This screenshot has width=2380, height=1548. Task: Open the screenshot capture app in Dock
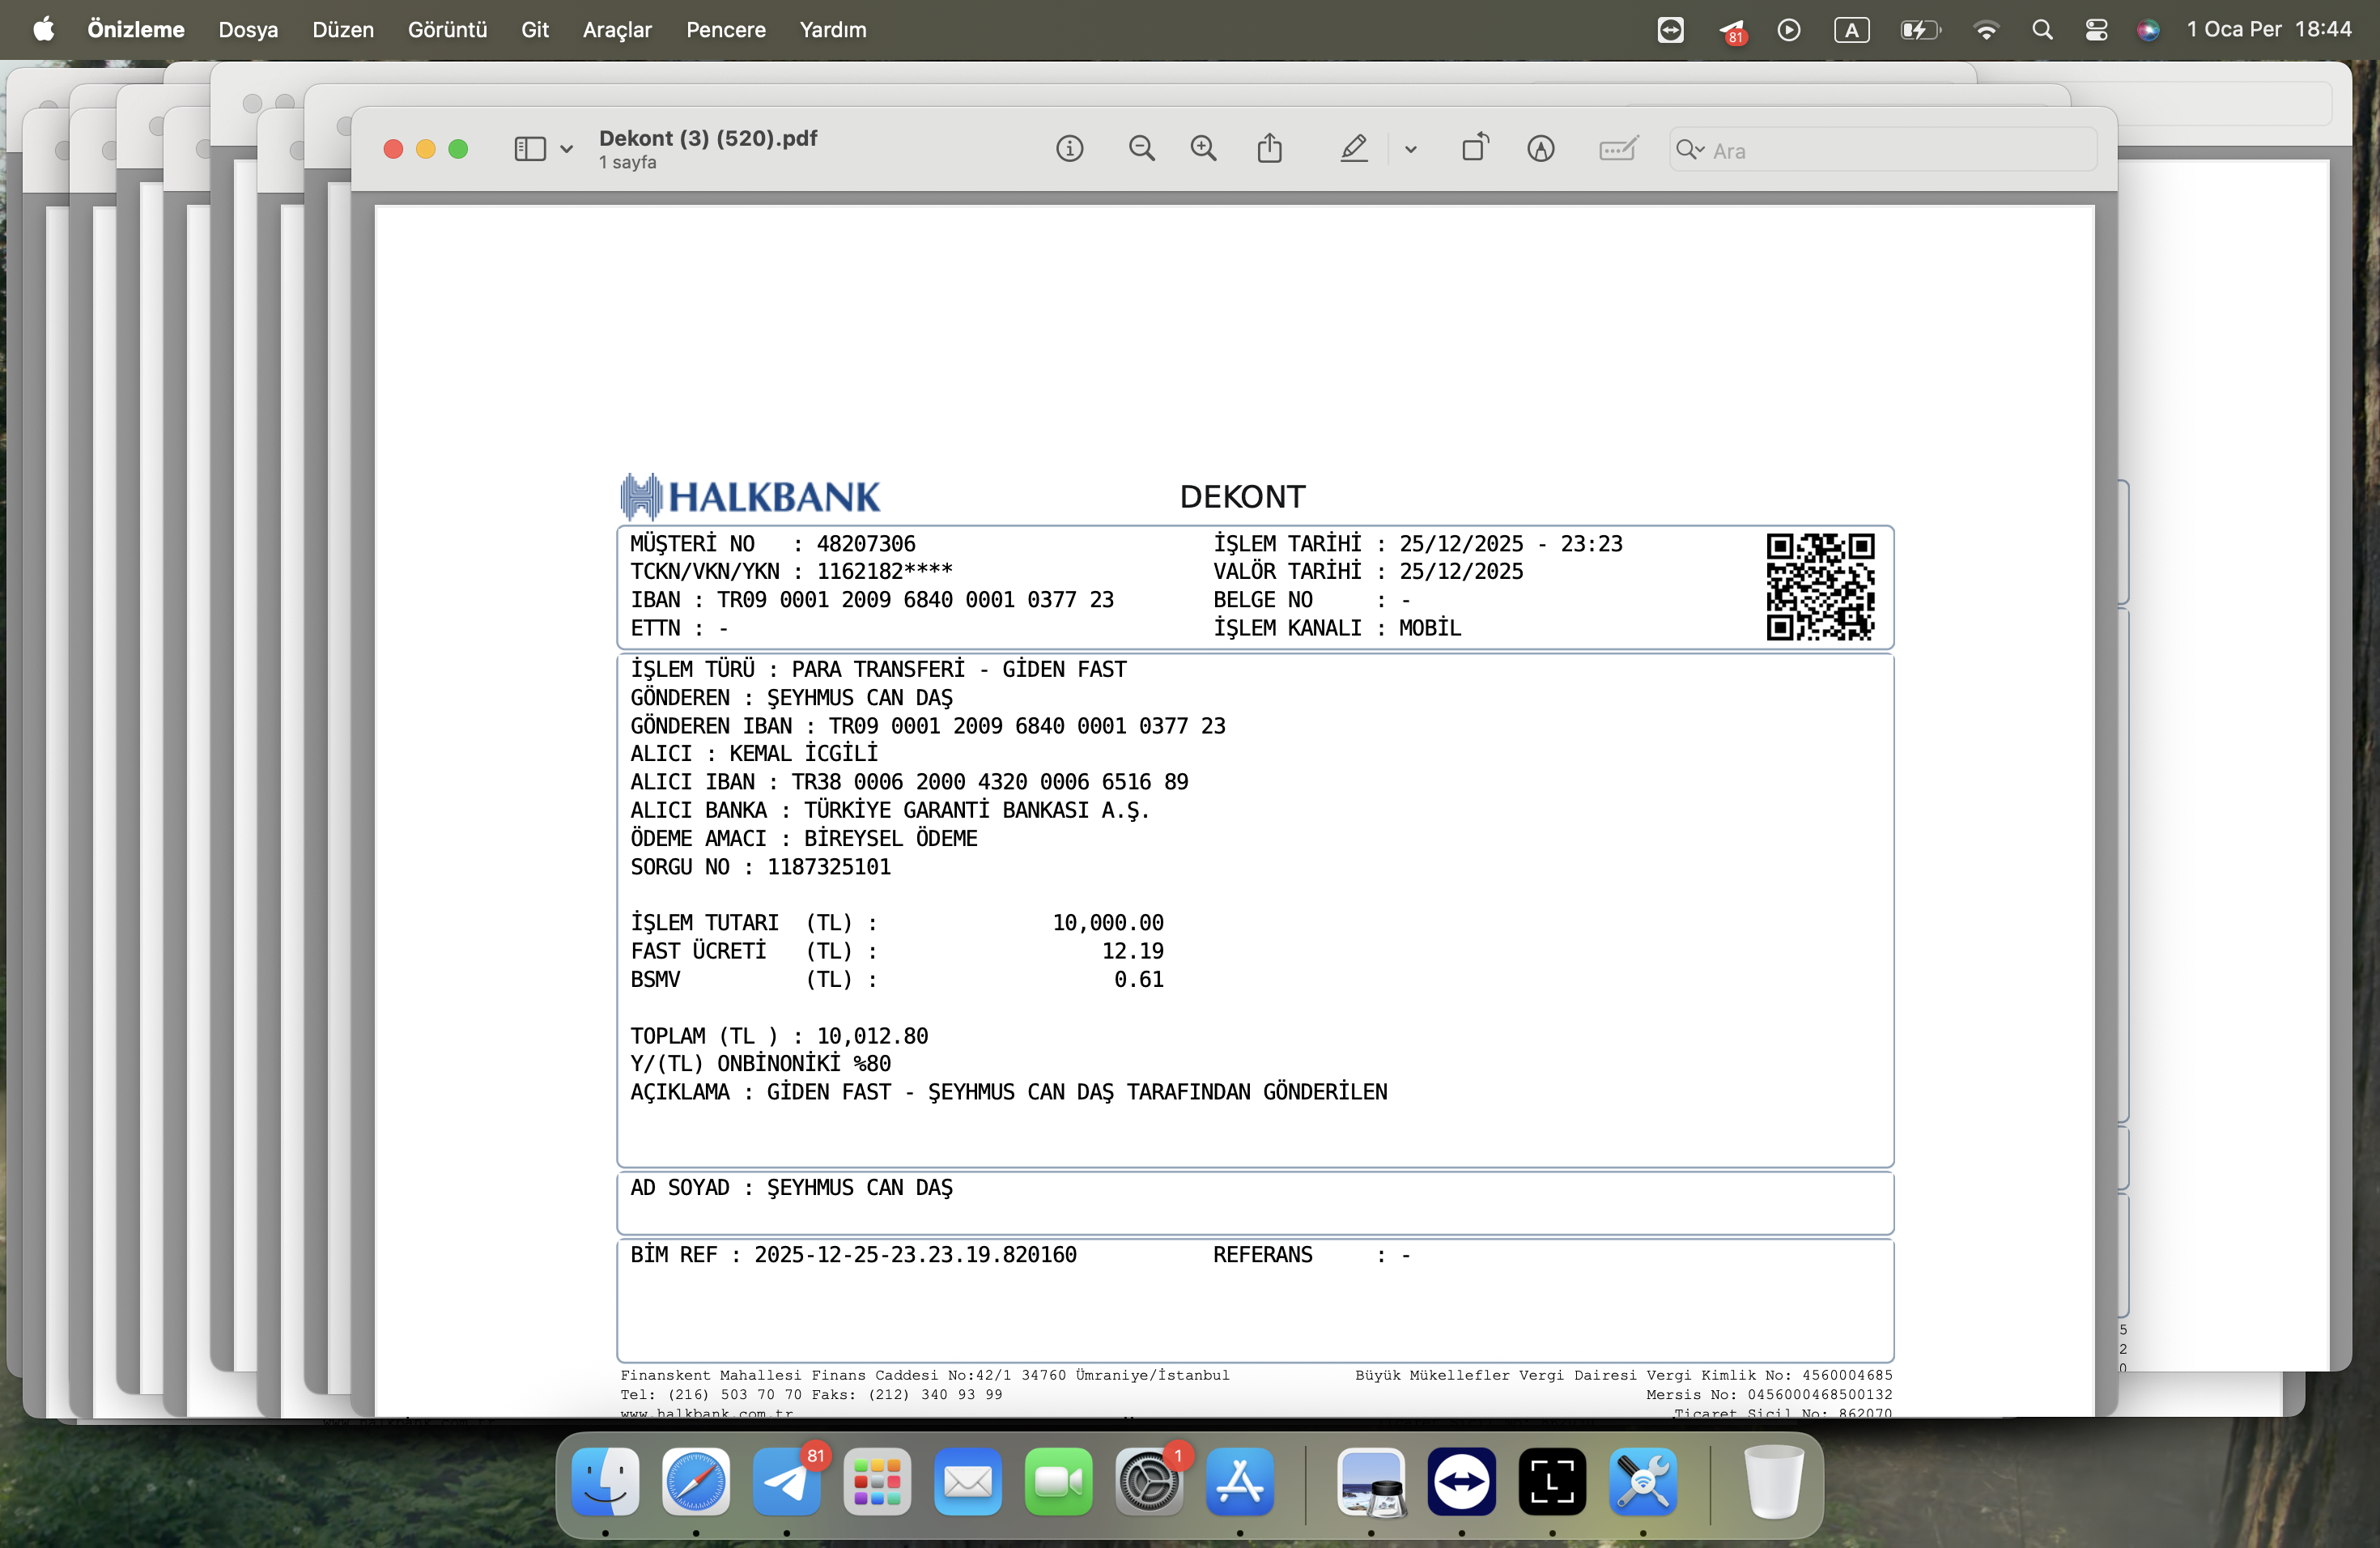pyautogui.click(x=1552, y=1481)
